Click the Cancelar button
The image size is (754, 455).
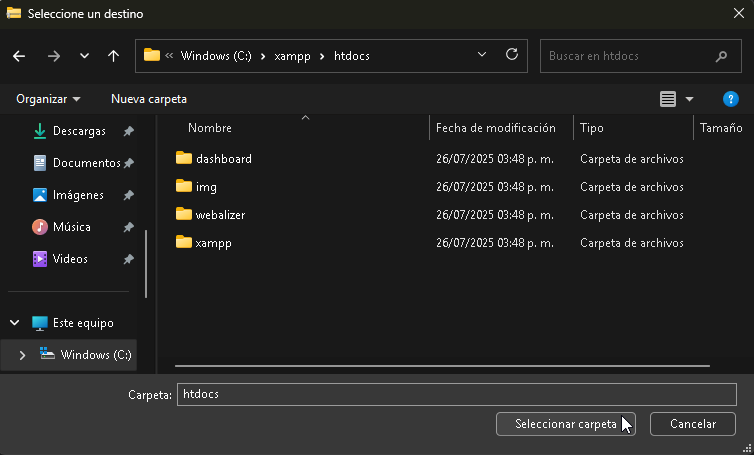click(x=693, y=424)
